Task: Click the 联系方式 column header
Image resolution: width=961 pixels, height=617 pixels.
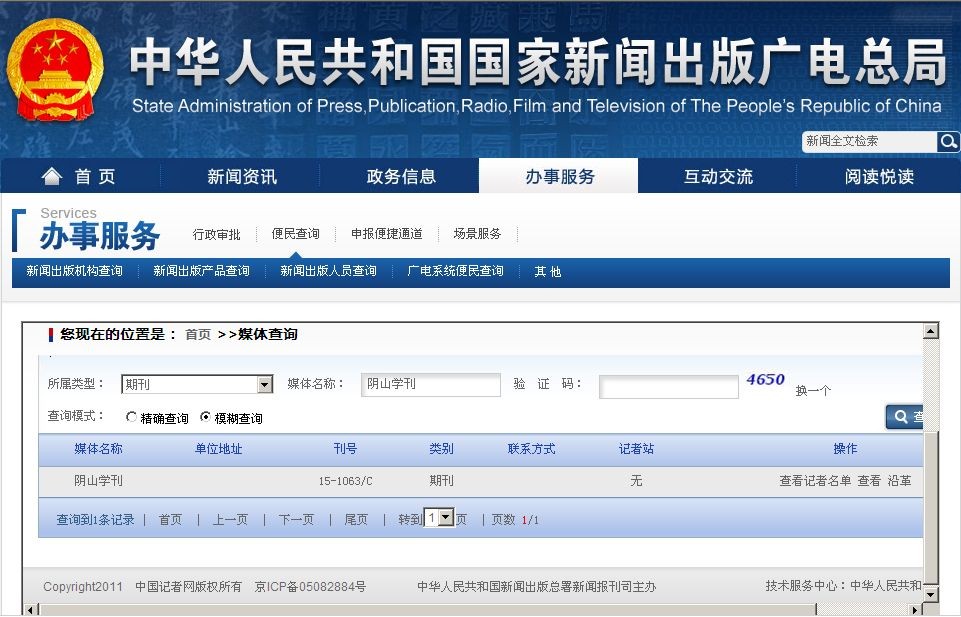Action: click(531, 449)
